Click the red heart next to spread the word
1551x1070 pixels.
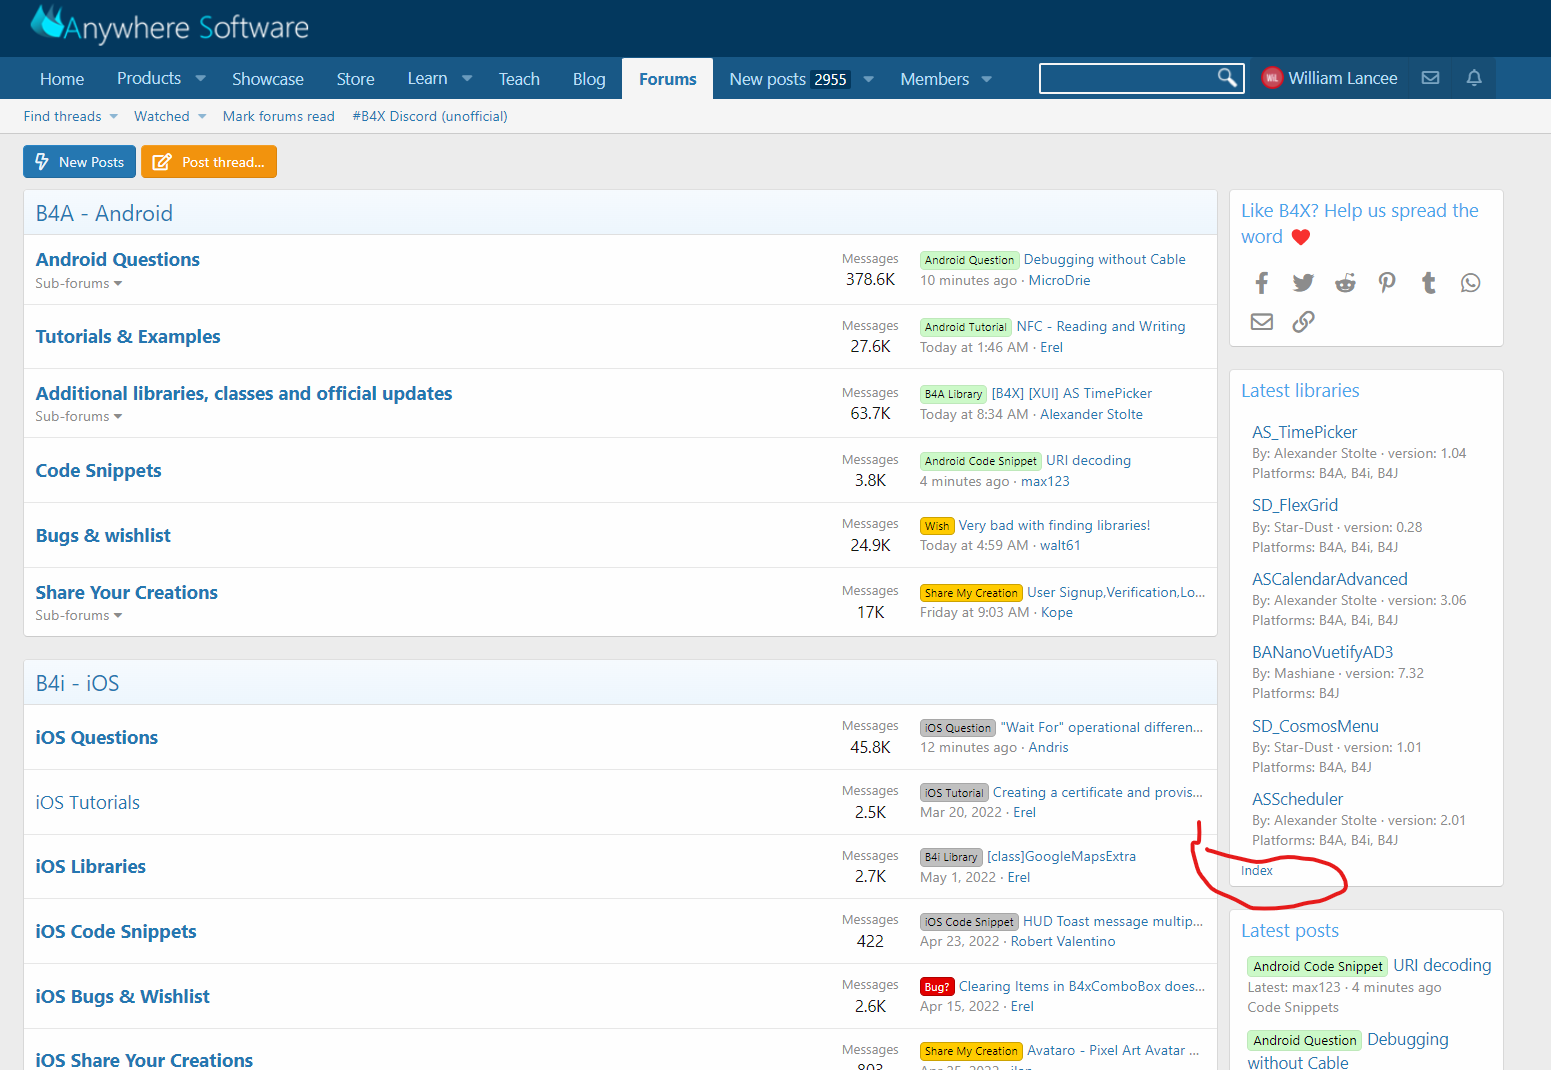tap(1299, 237)
